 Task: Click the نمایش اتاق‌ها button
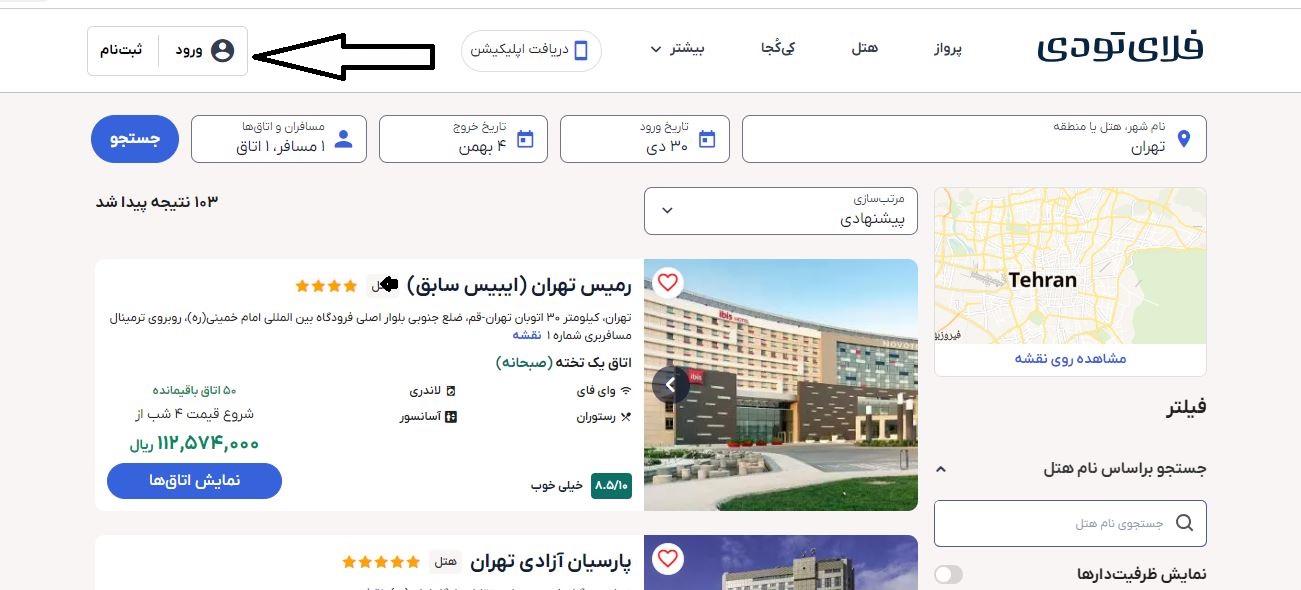(194, 481)
